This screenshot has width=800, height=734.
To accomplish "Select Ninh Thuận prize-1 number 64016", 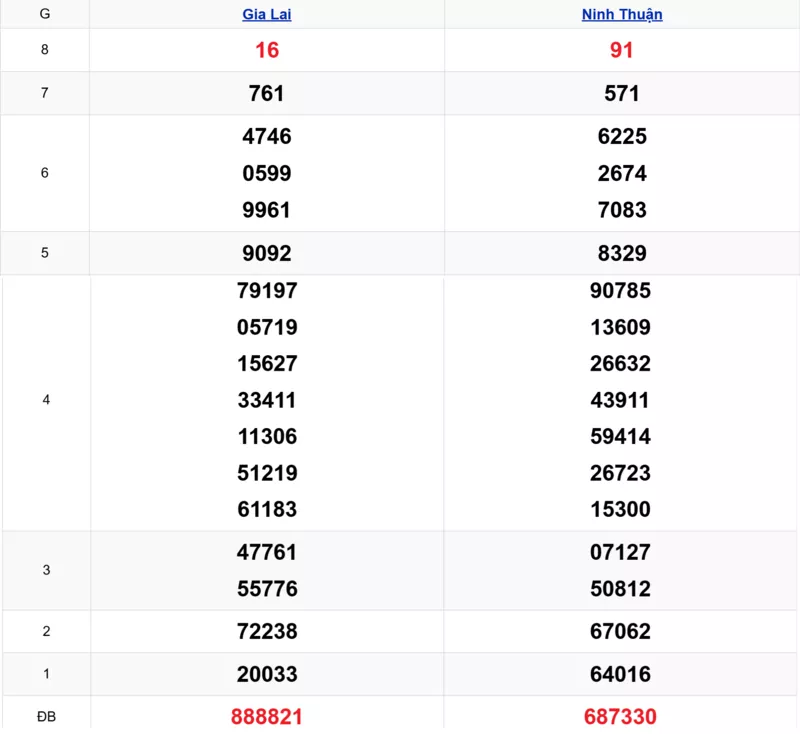I will pos(621,674).
